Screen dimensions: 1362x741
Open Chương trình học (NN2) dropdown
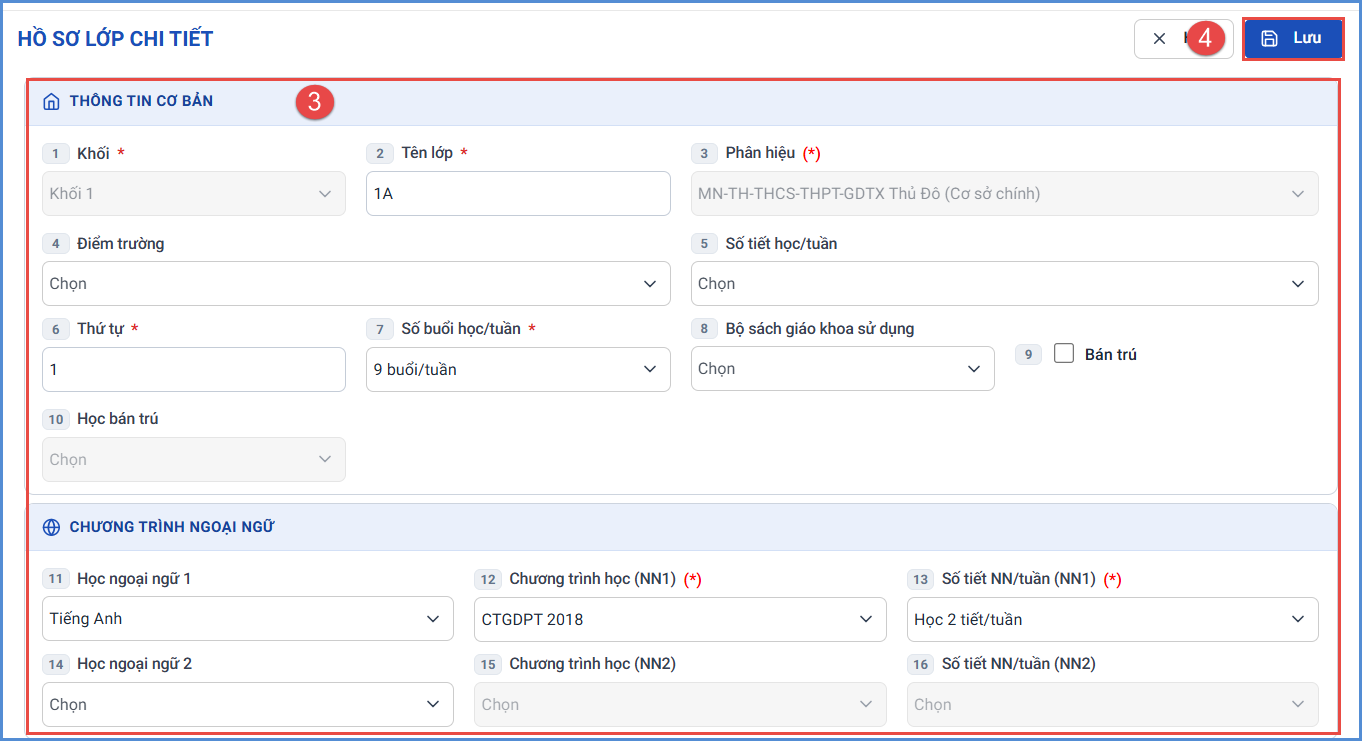coord(680,704)
